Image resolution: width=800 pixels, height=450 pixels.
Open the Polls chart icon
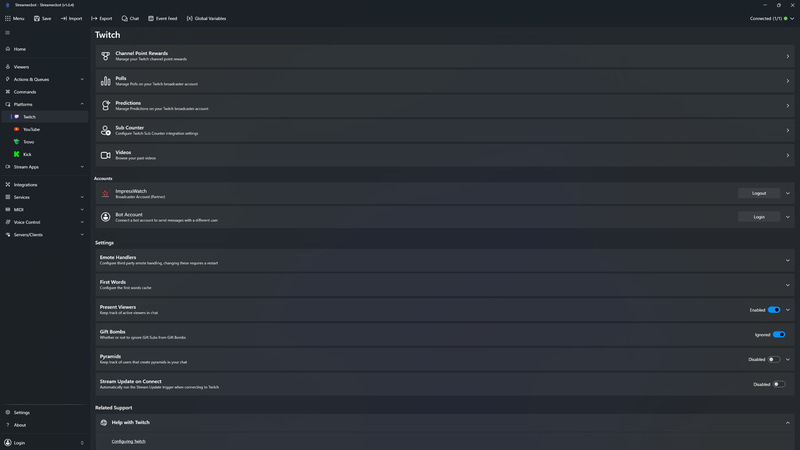[106, 81]
